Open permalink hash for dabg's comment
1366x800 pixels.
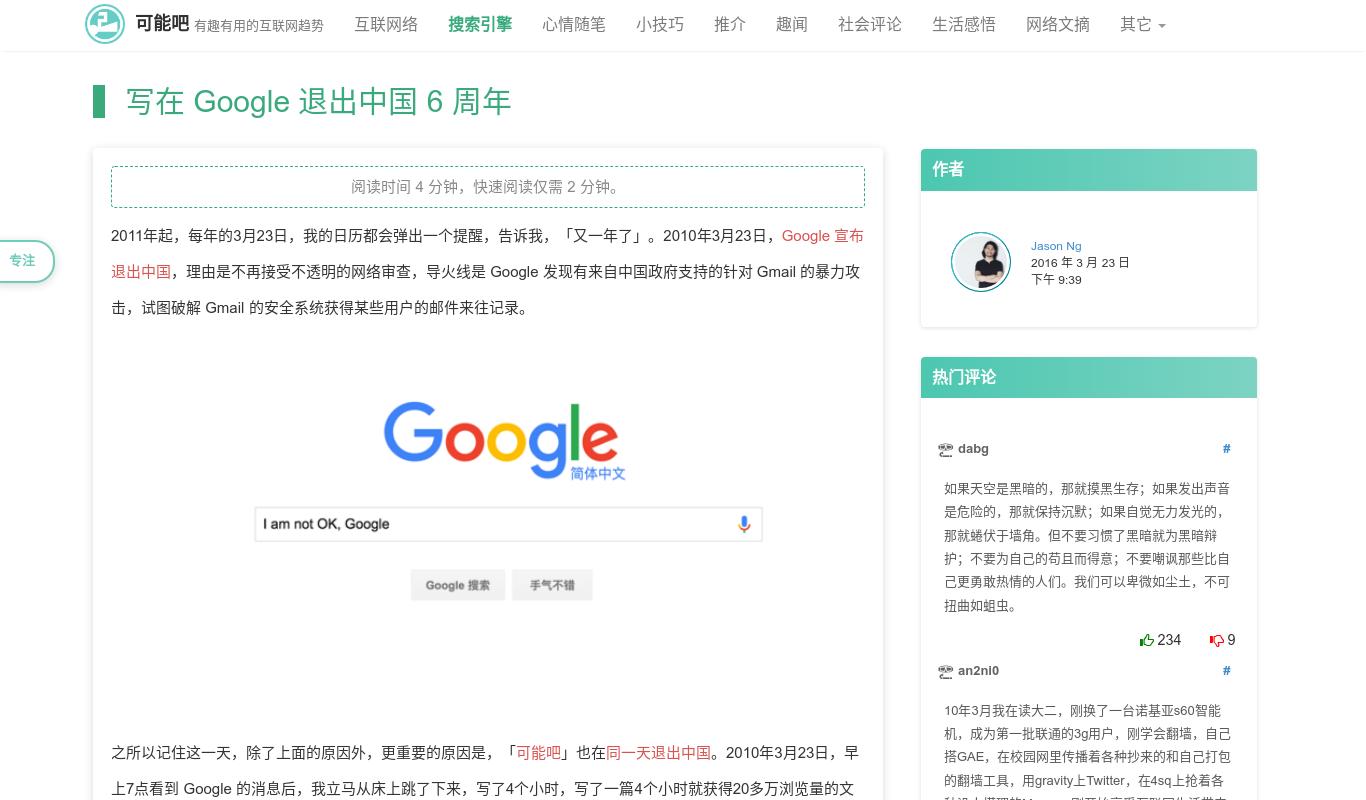coord(1226,449)
